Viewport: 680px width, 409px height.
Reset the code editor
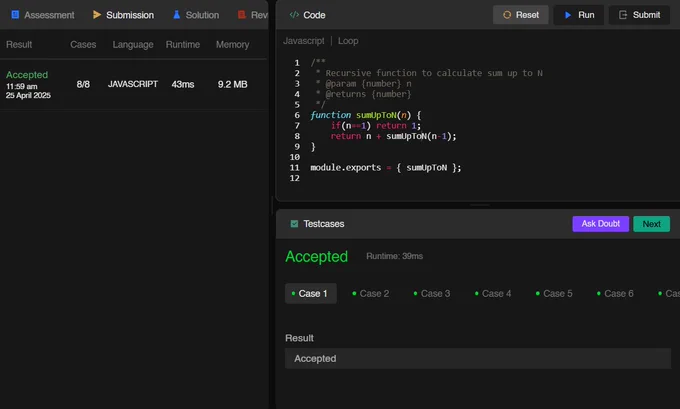pyautogui.click(x=520, y=15)
